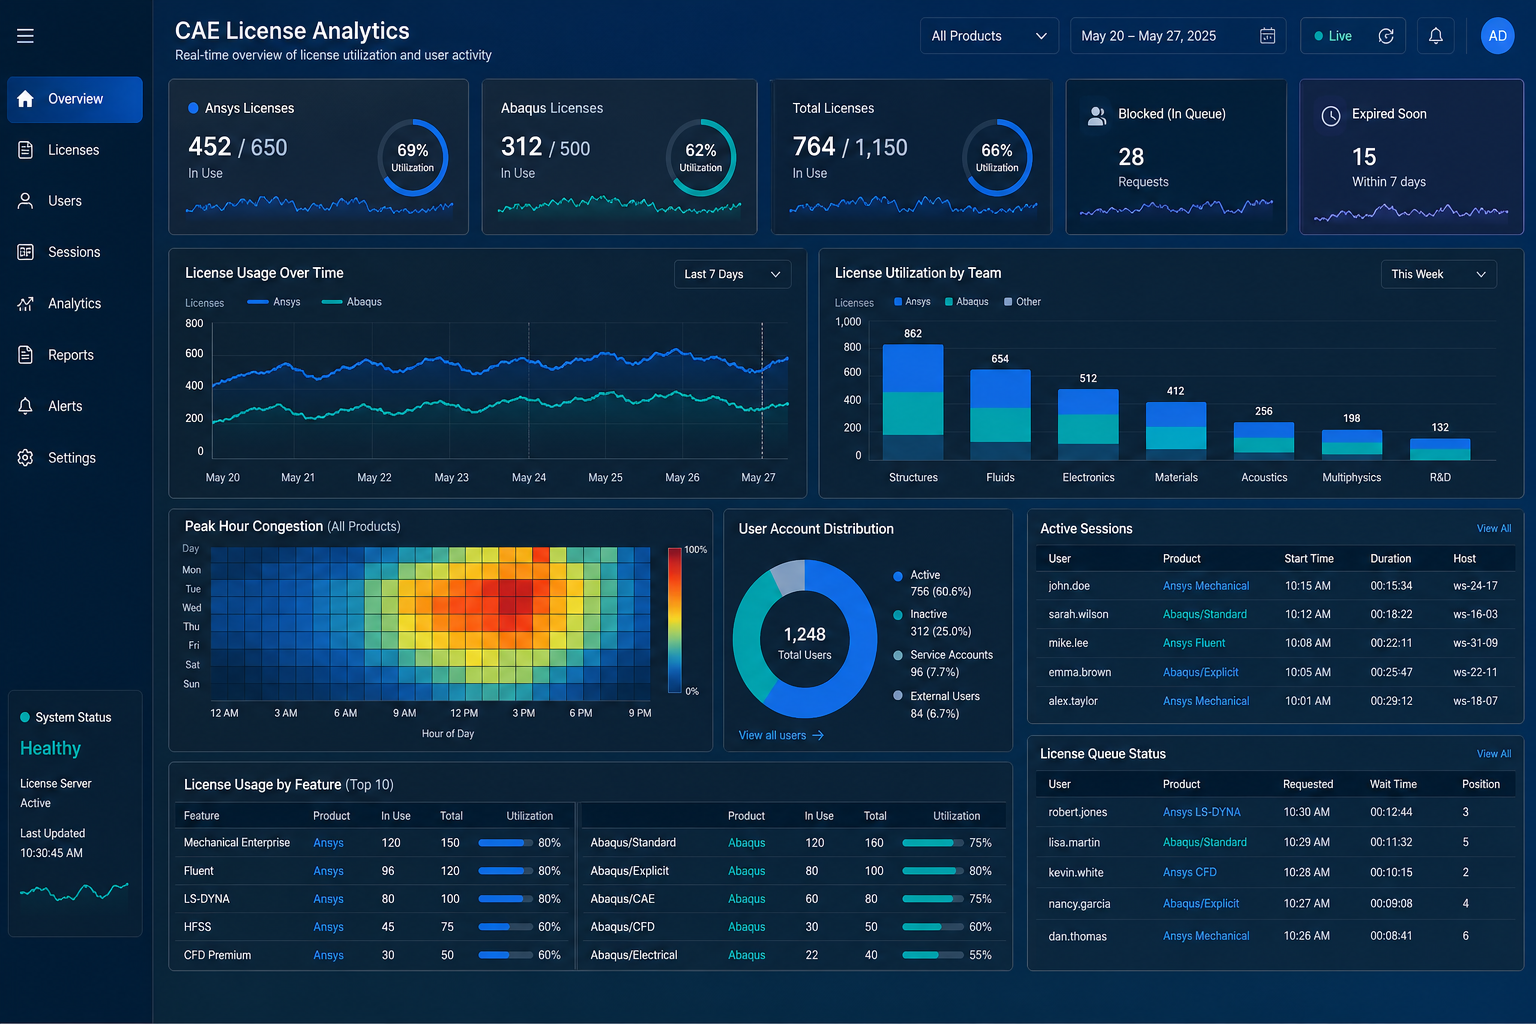Open the Last 7 Days dropdown

tap(733, 274)
